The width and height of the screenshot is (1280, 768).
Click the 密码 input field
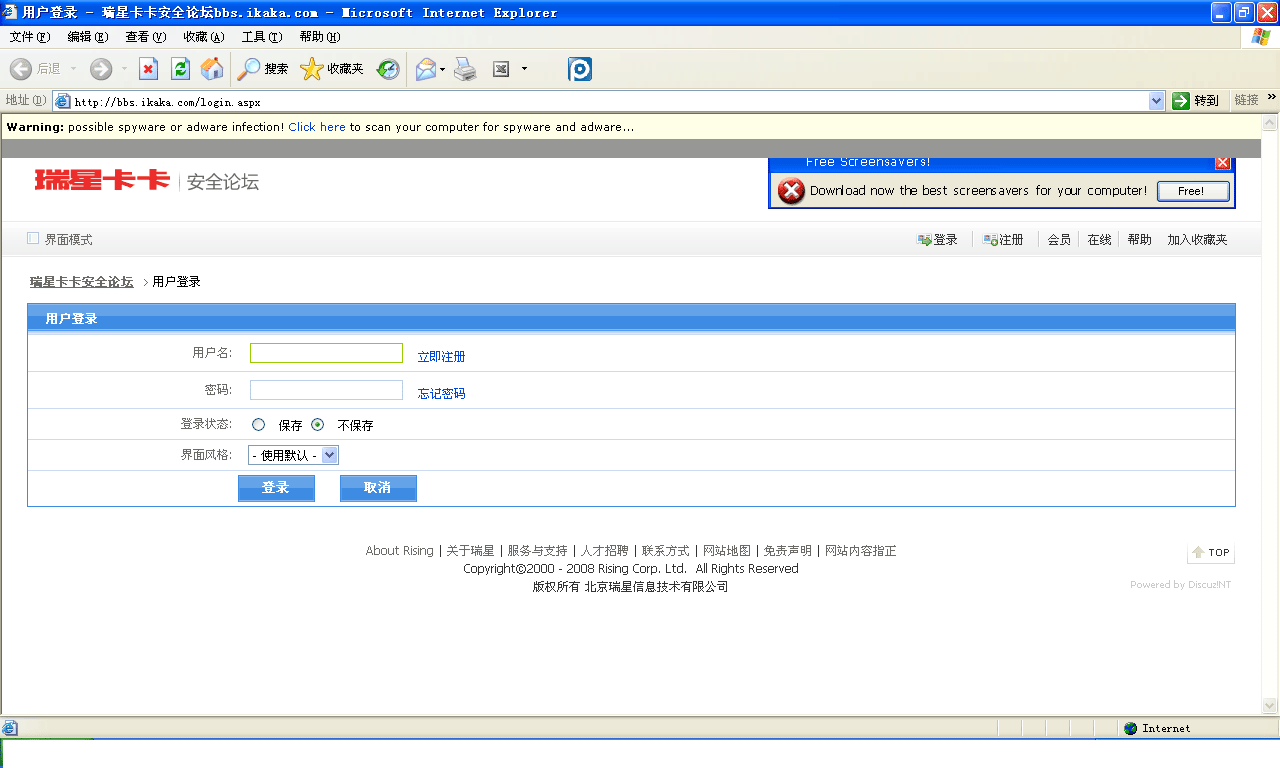point(326,390)
